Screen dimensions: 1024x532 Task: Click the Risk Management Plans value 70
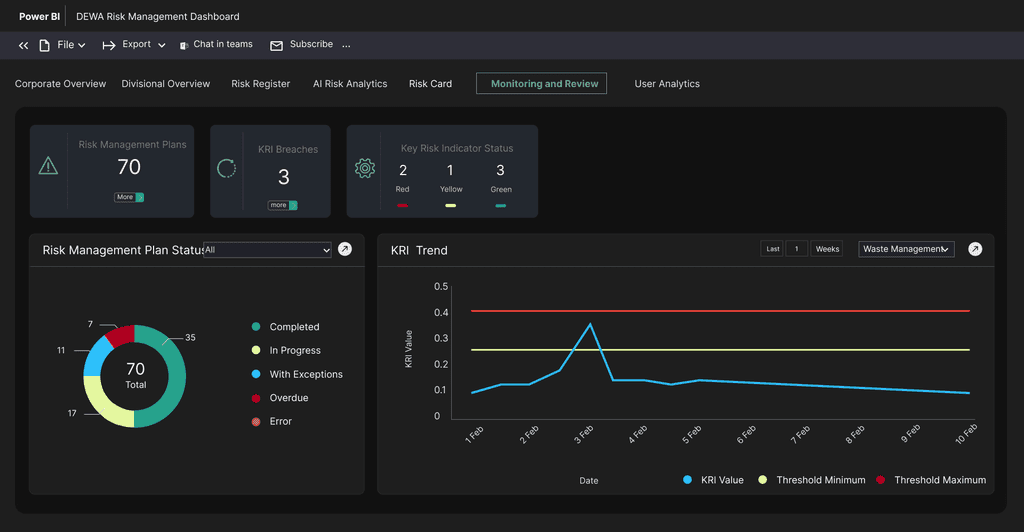click(x=129, y=167)
